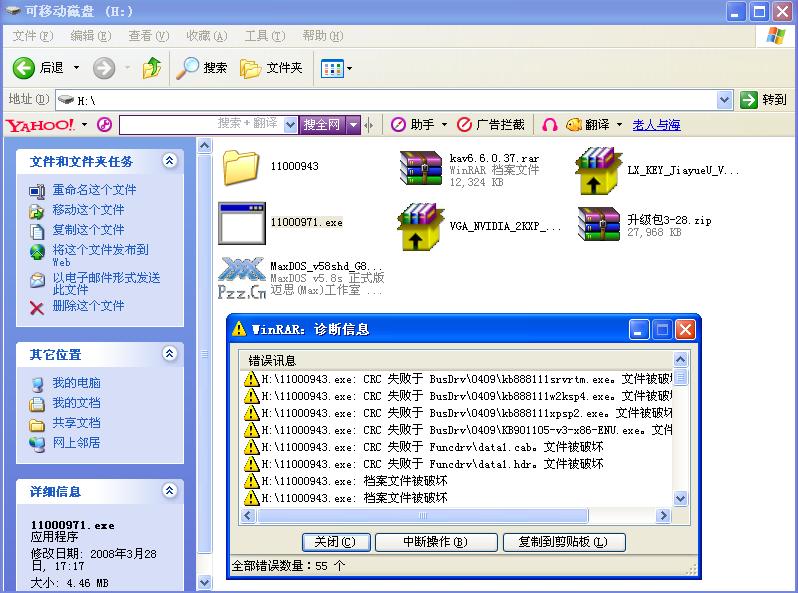Click 复制到剪贴板(L) in WinRAR dialog
The height and width of the screenshot is (593, 798).
pos(564,542)
